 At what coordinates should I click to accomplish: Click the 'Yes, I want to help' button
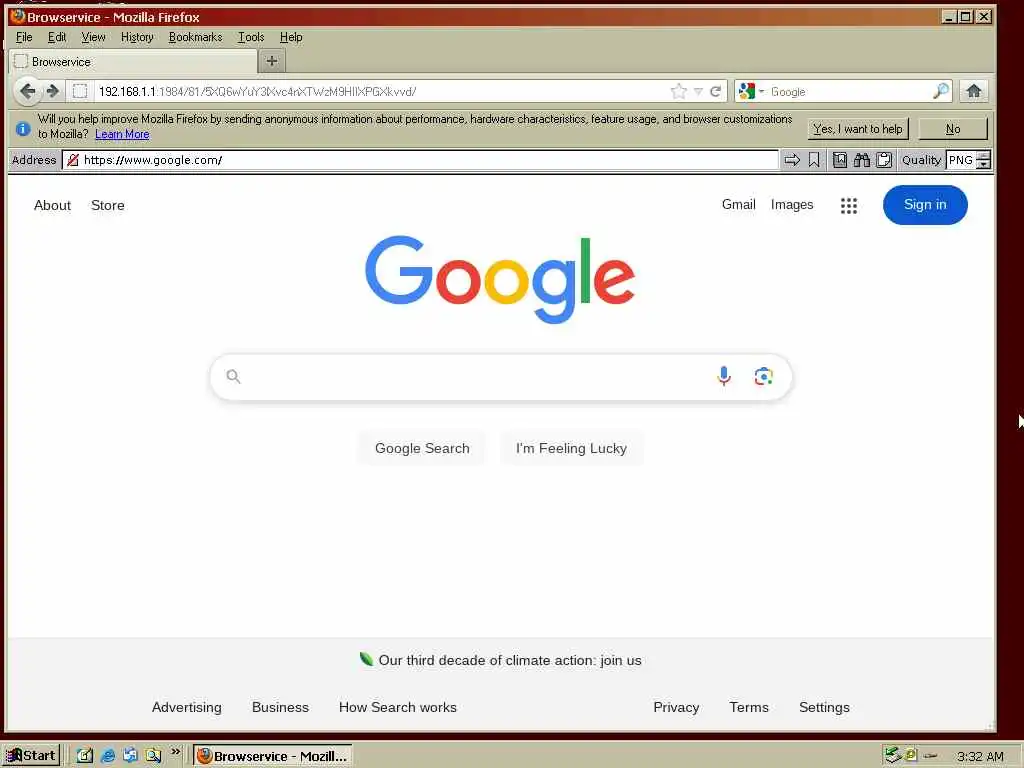(x=857, y=129)
